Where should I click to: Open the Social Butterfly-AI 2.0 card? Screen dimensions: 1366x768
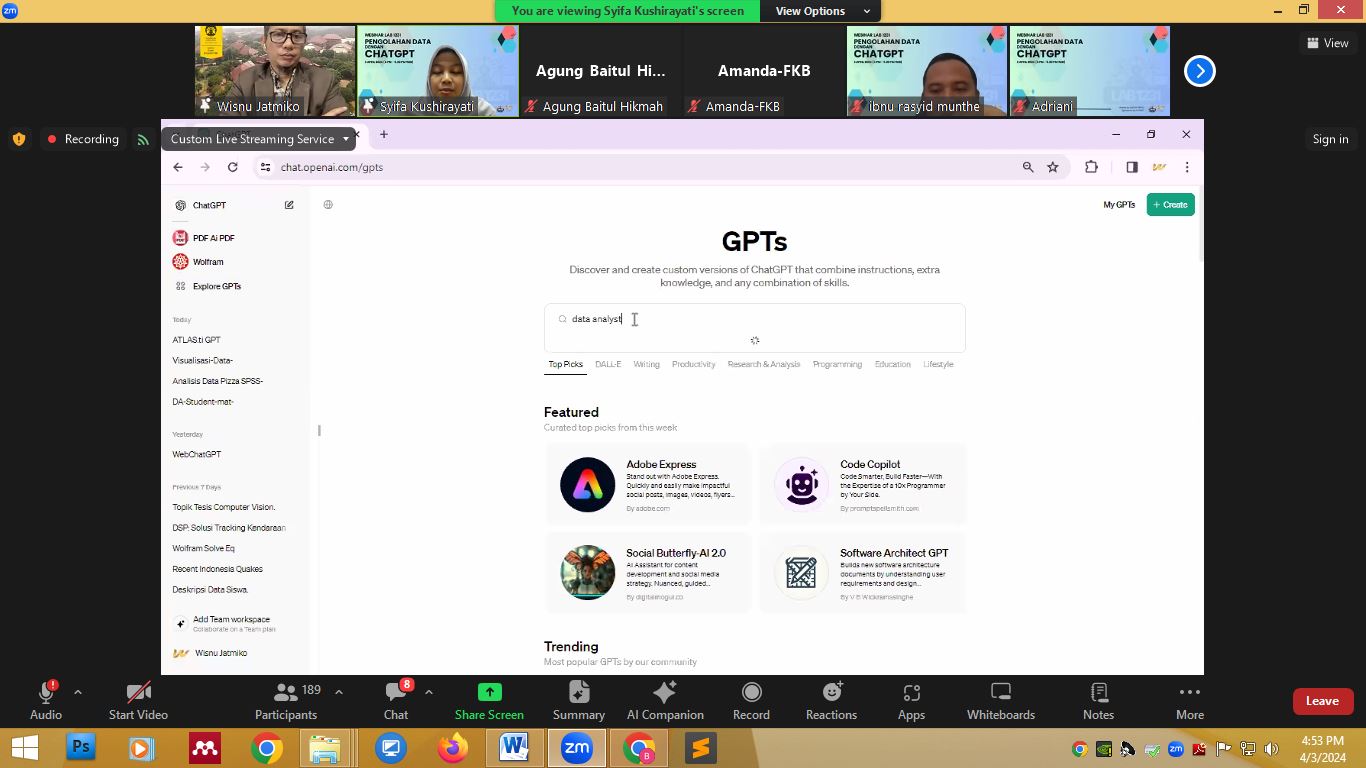[x=648, y=573]
